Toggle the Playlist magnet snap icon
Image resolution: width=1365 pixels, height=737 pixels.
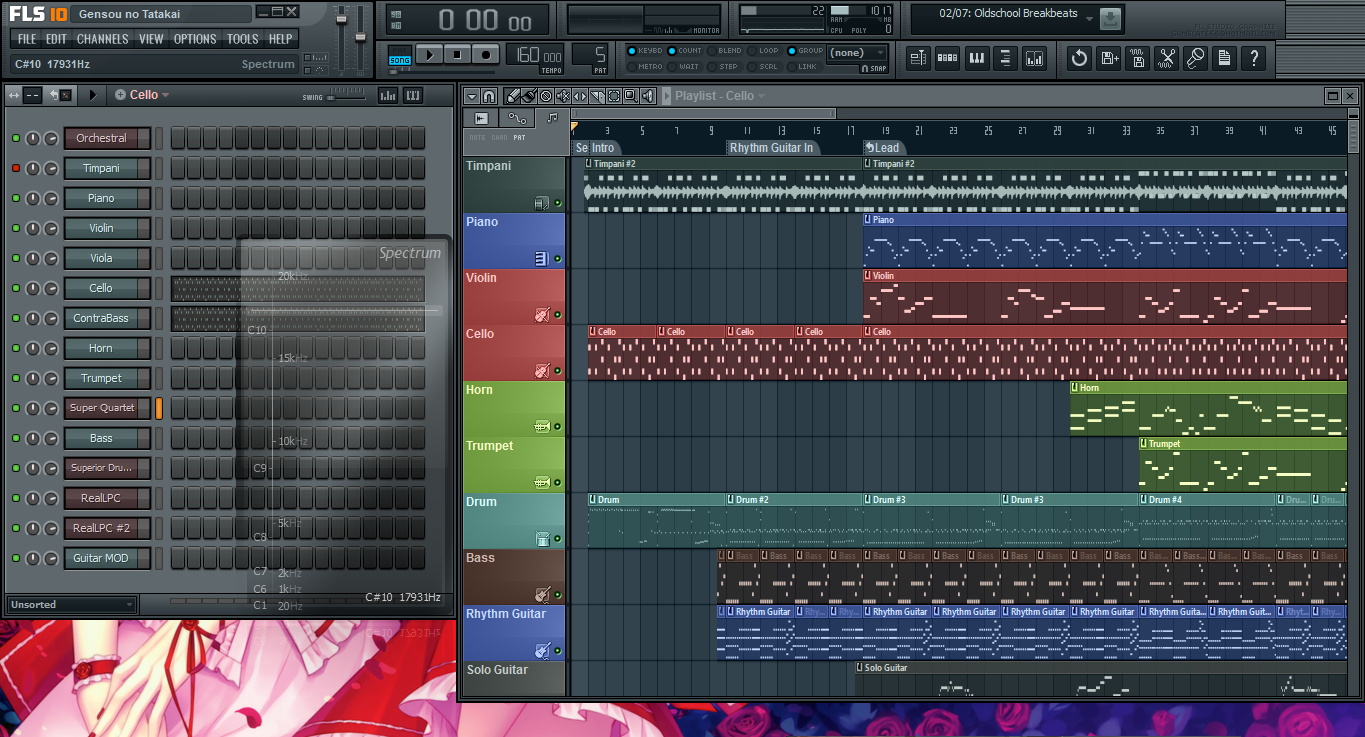489,96
